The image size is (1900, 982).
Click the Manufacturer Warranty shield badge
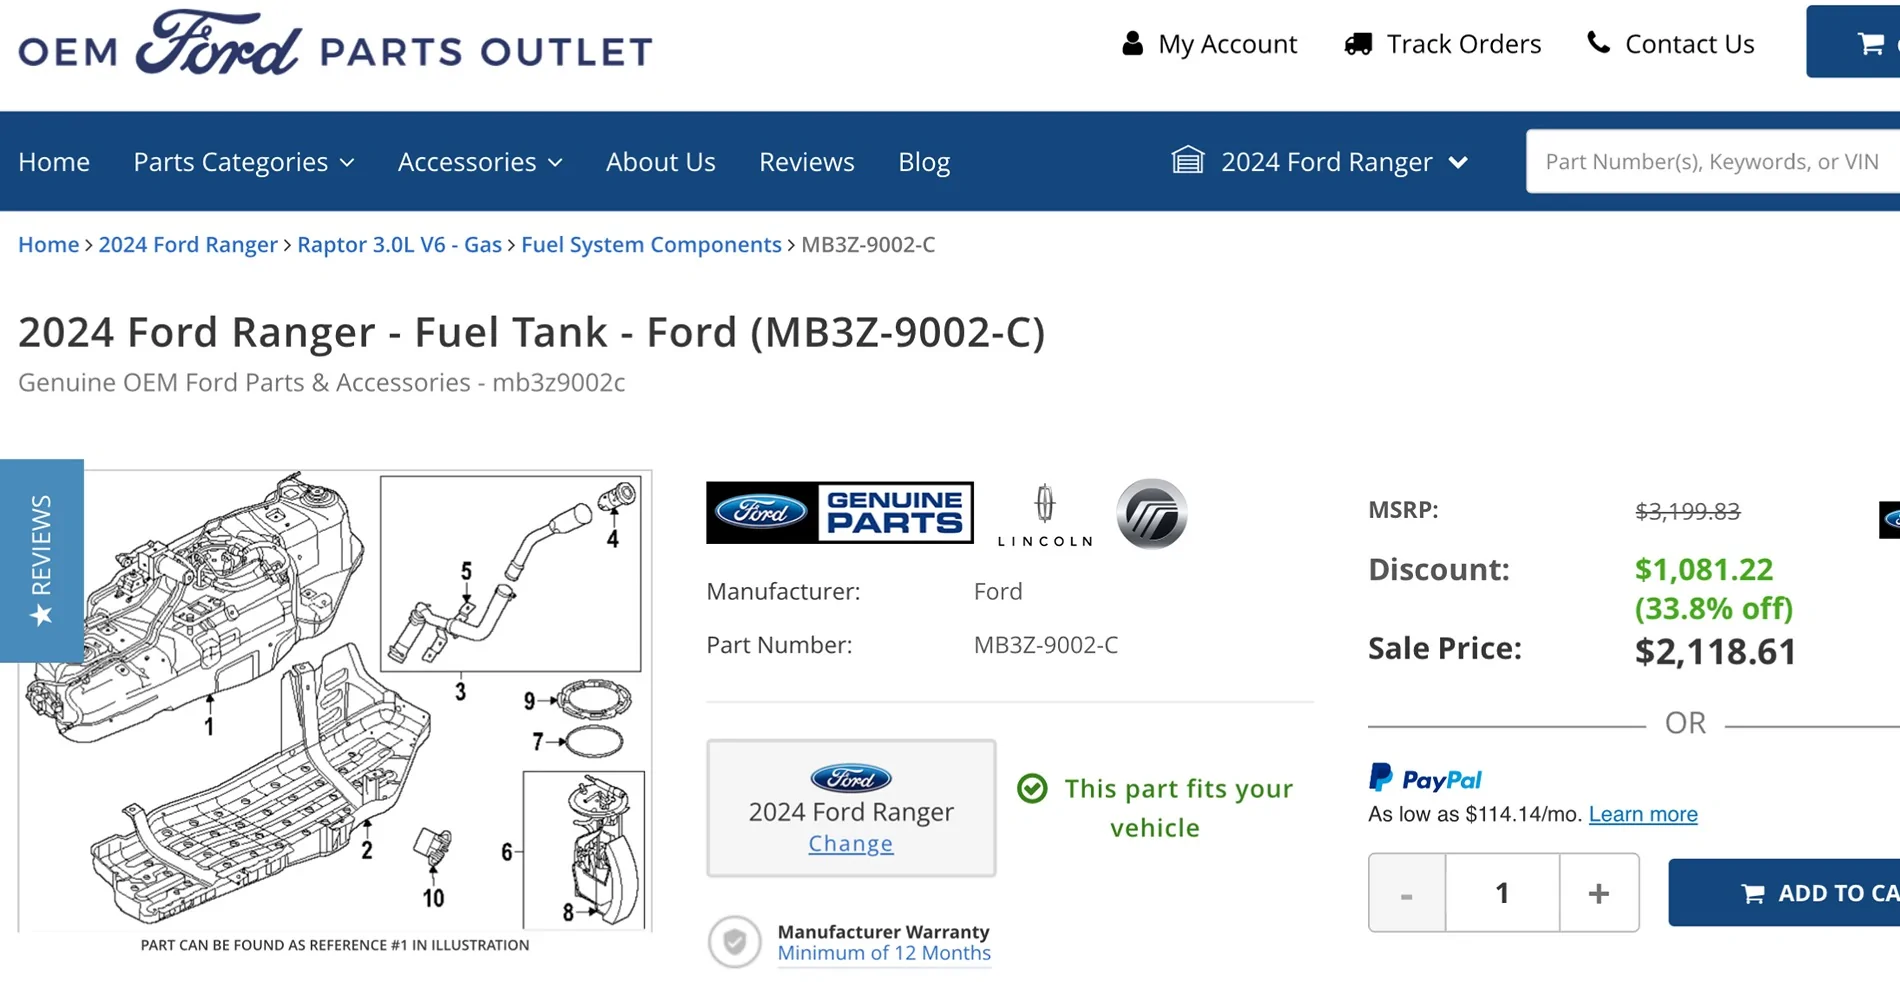pos(734,941)
